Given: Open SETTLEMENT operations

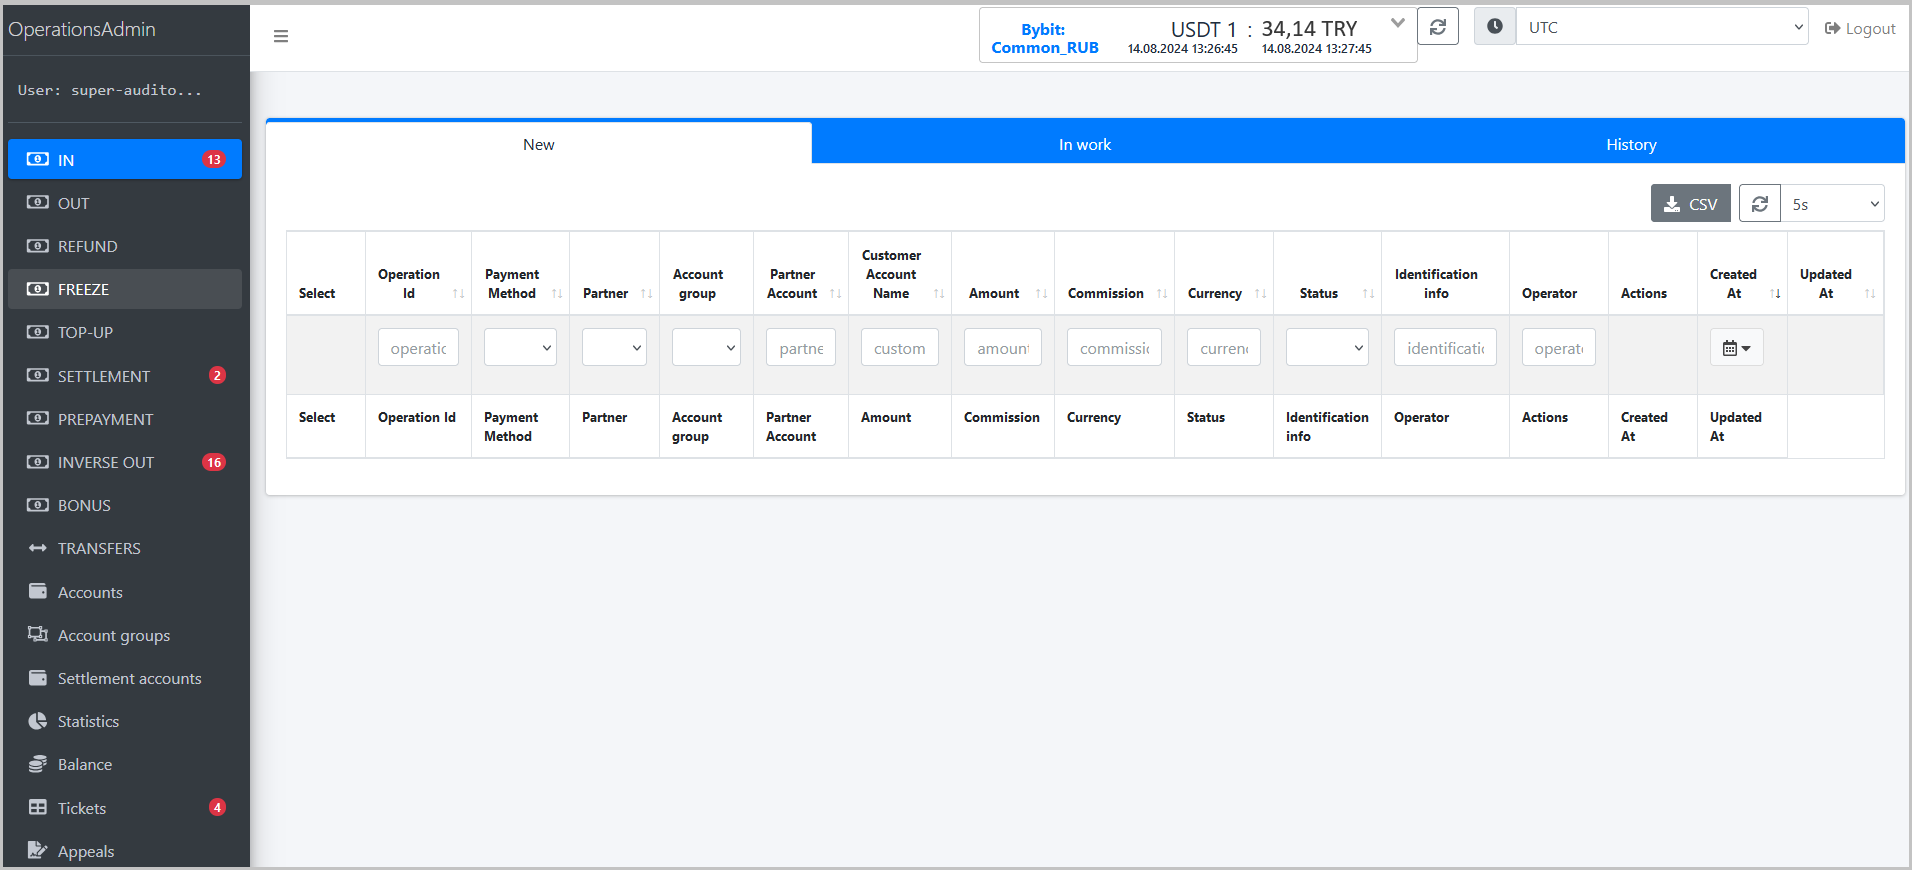Looking at the screenshot, I should coord(125,376).
